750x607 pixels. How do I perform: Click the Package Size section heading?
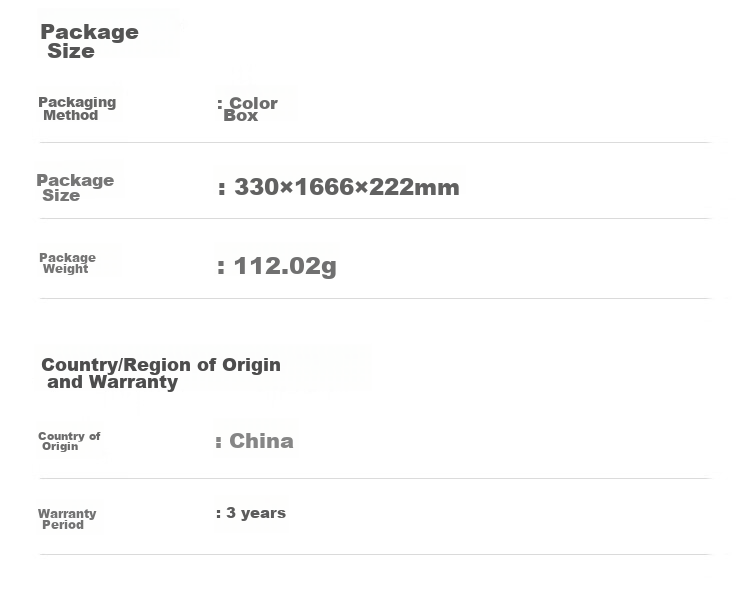click(89, 41)
